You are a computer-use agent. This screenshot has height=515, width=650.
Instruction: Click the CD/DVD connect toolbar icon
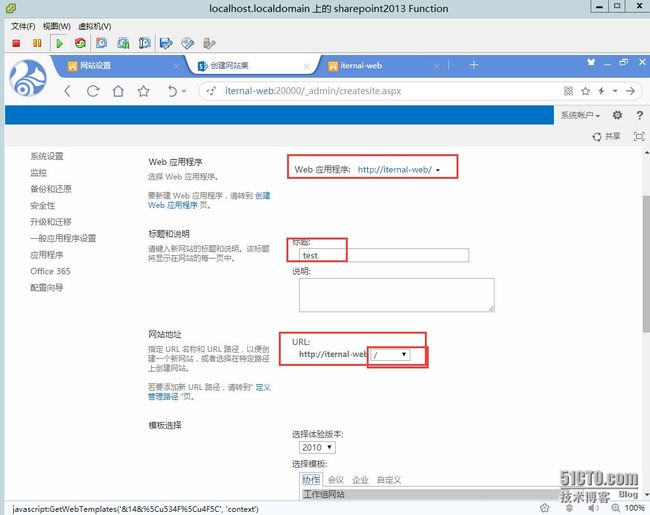pos(188,43)
